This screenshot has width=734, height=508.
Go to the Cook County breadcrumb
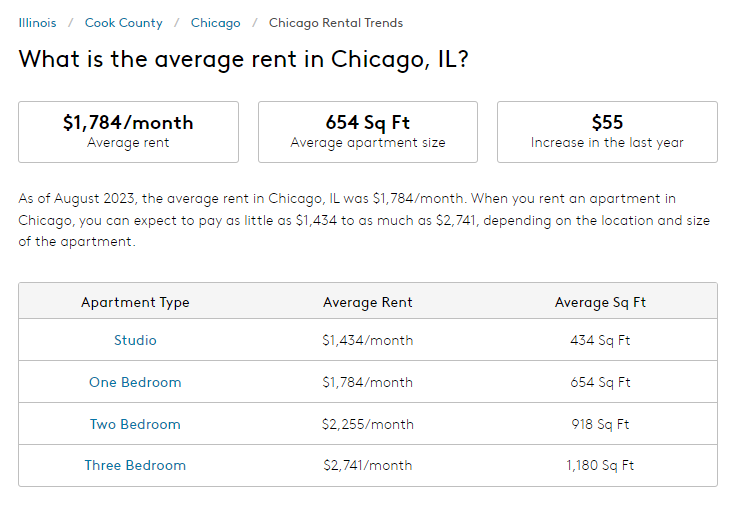coord(123,23)
